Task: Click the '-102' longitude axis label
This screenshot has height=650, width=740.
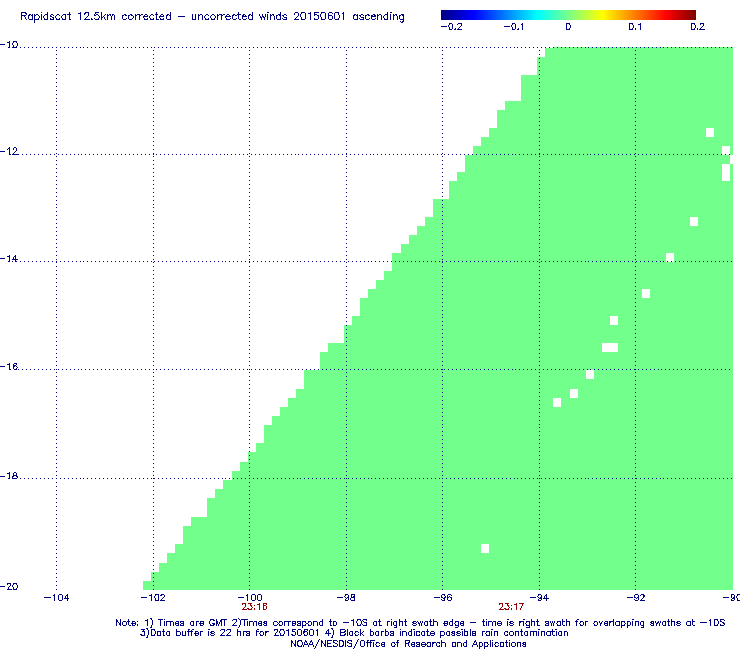Action: pos(153,598)
